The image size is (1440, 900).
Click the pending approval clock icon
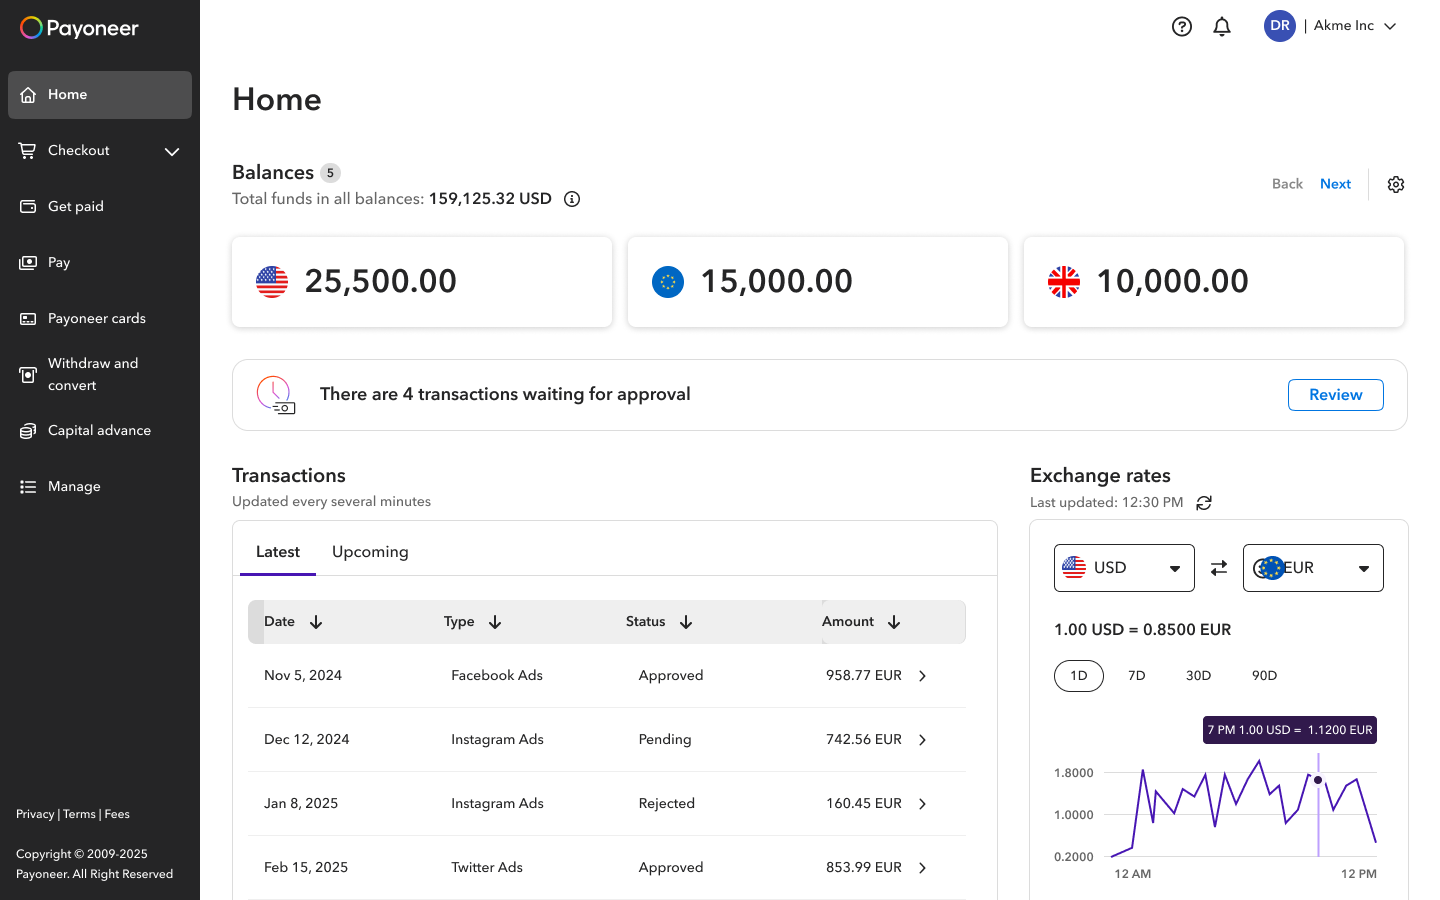[x=275, y=395]
